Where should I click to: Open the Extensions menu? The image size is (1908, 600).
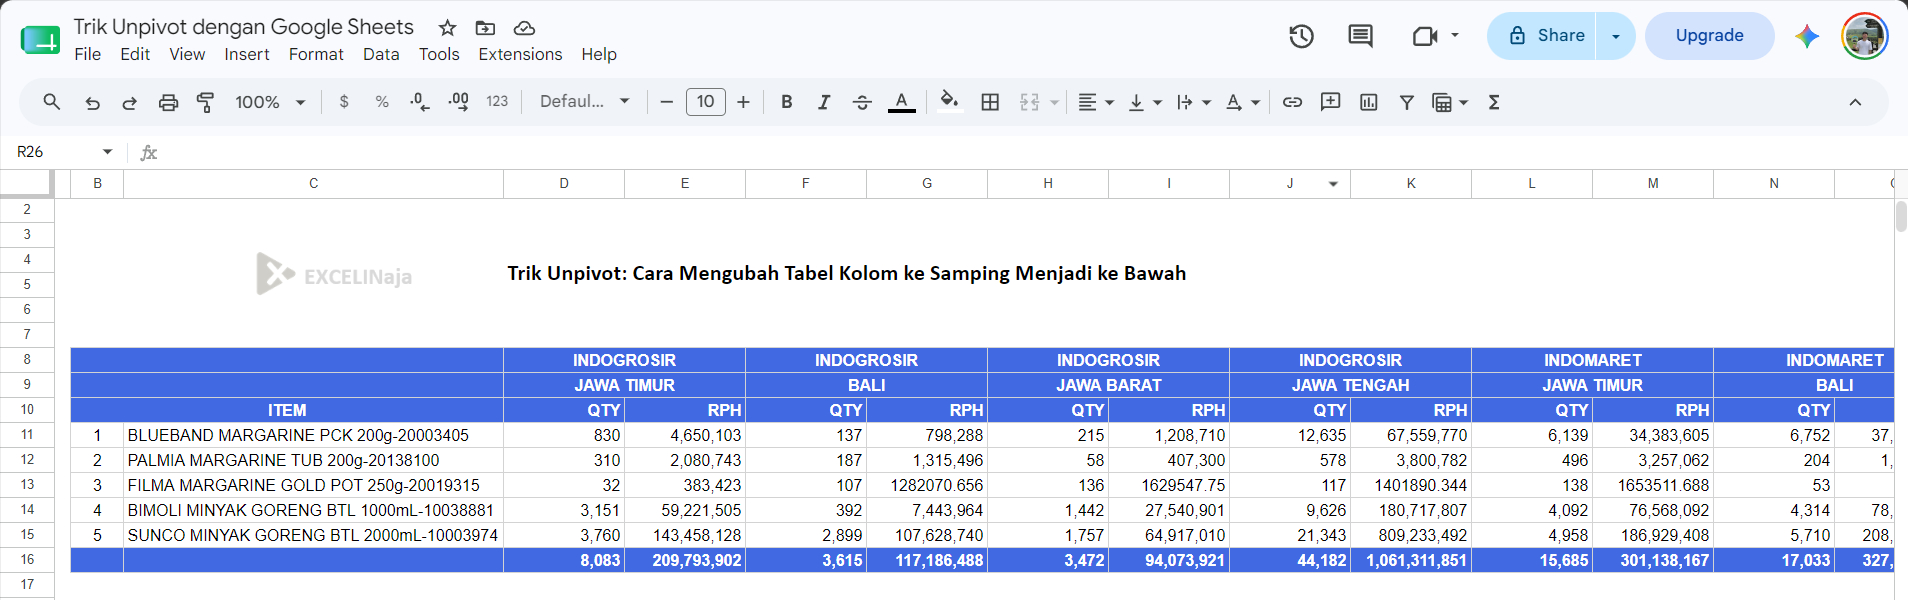[x=520, y=54]
